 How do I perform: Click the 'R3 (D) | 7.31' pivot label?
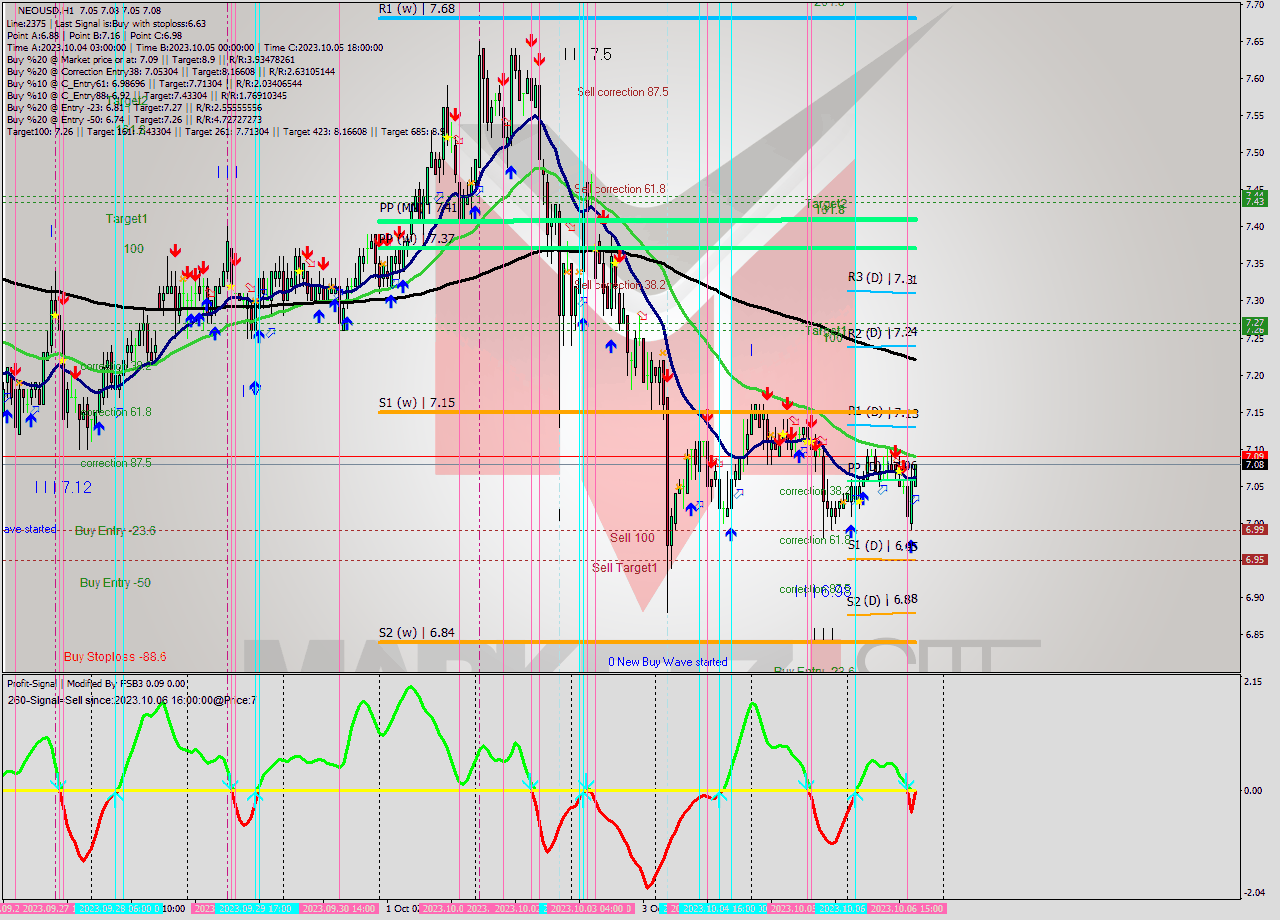(x=882, y=278)
